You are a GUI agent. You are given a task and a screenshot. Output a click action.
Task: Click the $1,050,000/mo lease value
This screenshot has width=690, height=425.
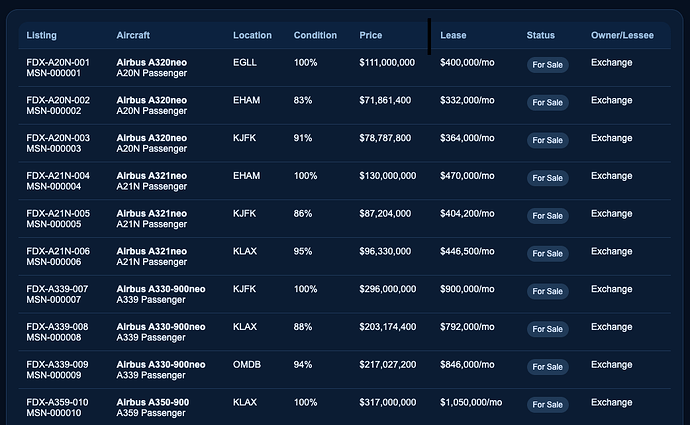(471, 402)
